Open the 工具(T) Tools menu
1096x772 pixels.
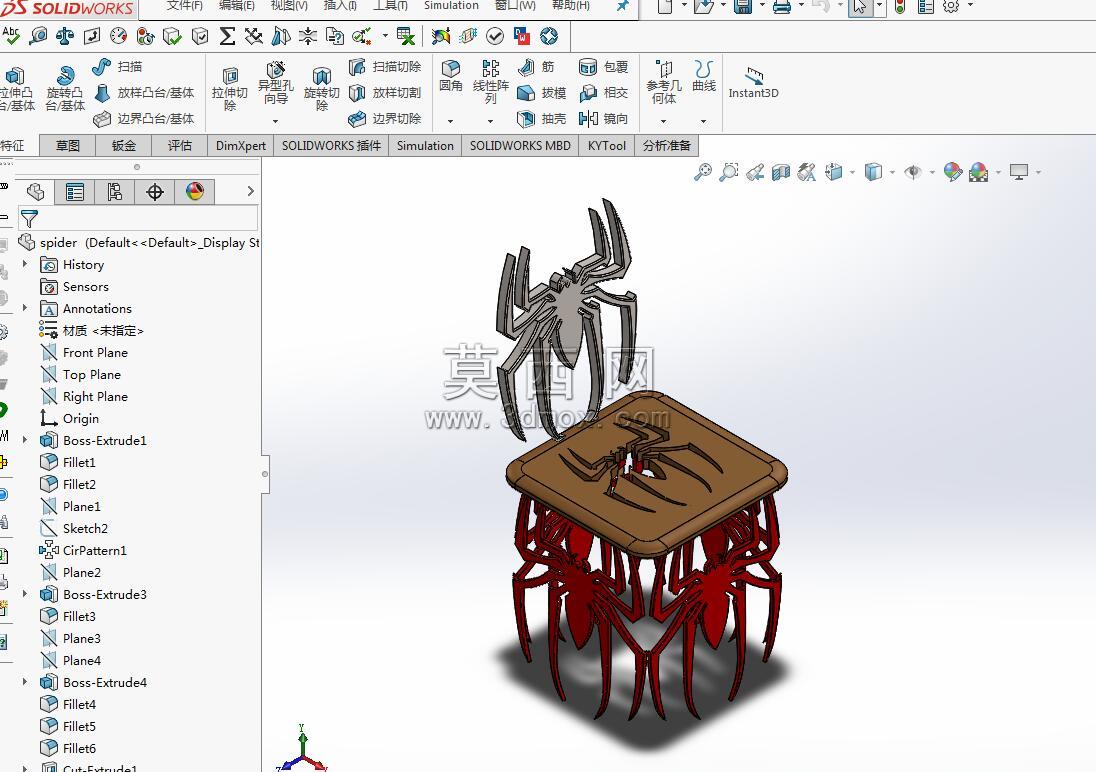(390, 6)
